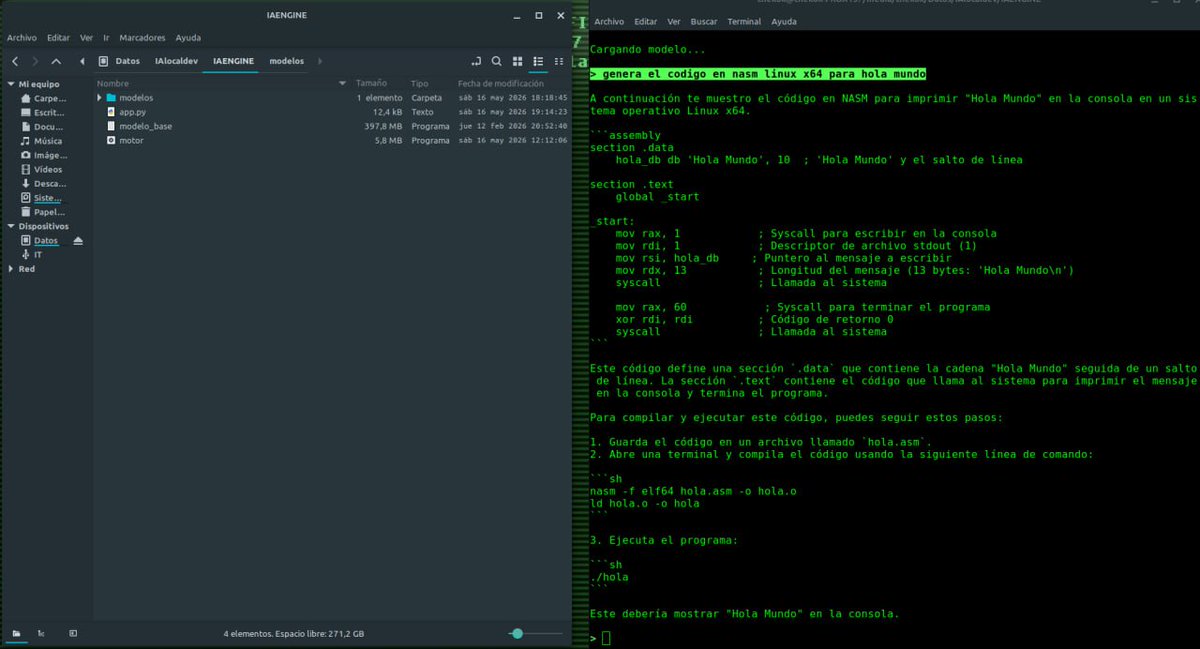Click Datos in the path bar
The width and height of the screenshot is (1200, 649).
[x=128, y=61]
